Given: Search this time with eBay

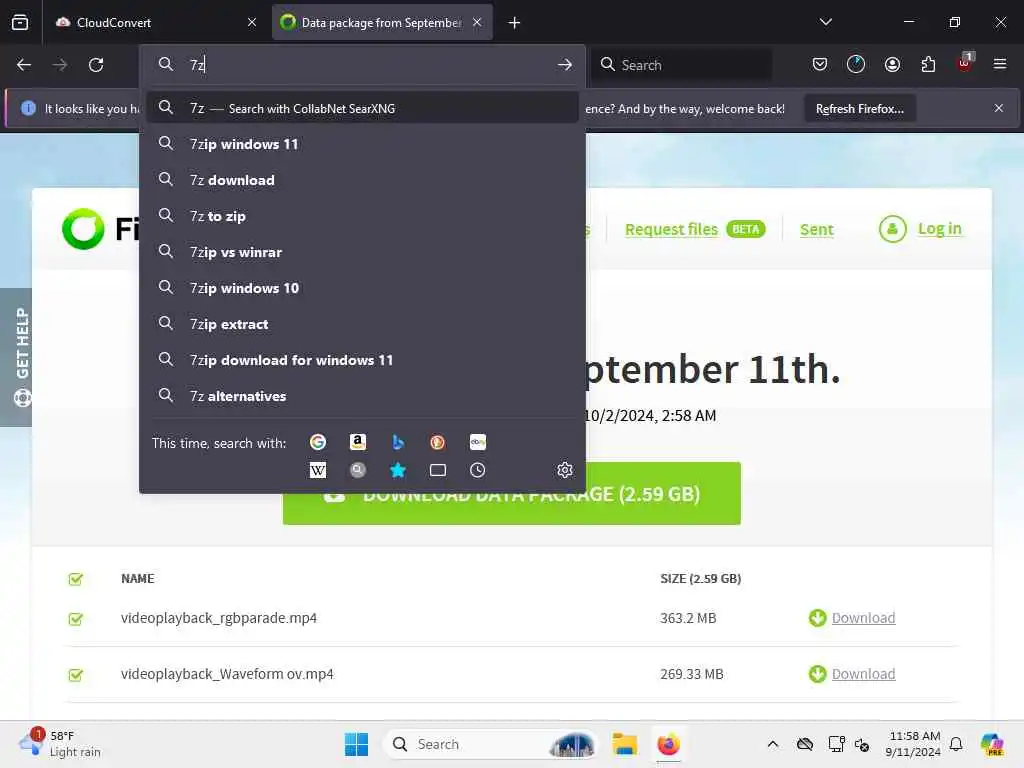Looking at the screenshot, I should 478,442.
